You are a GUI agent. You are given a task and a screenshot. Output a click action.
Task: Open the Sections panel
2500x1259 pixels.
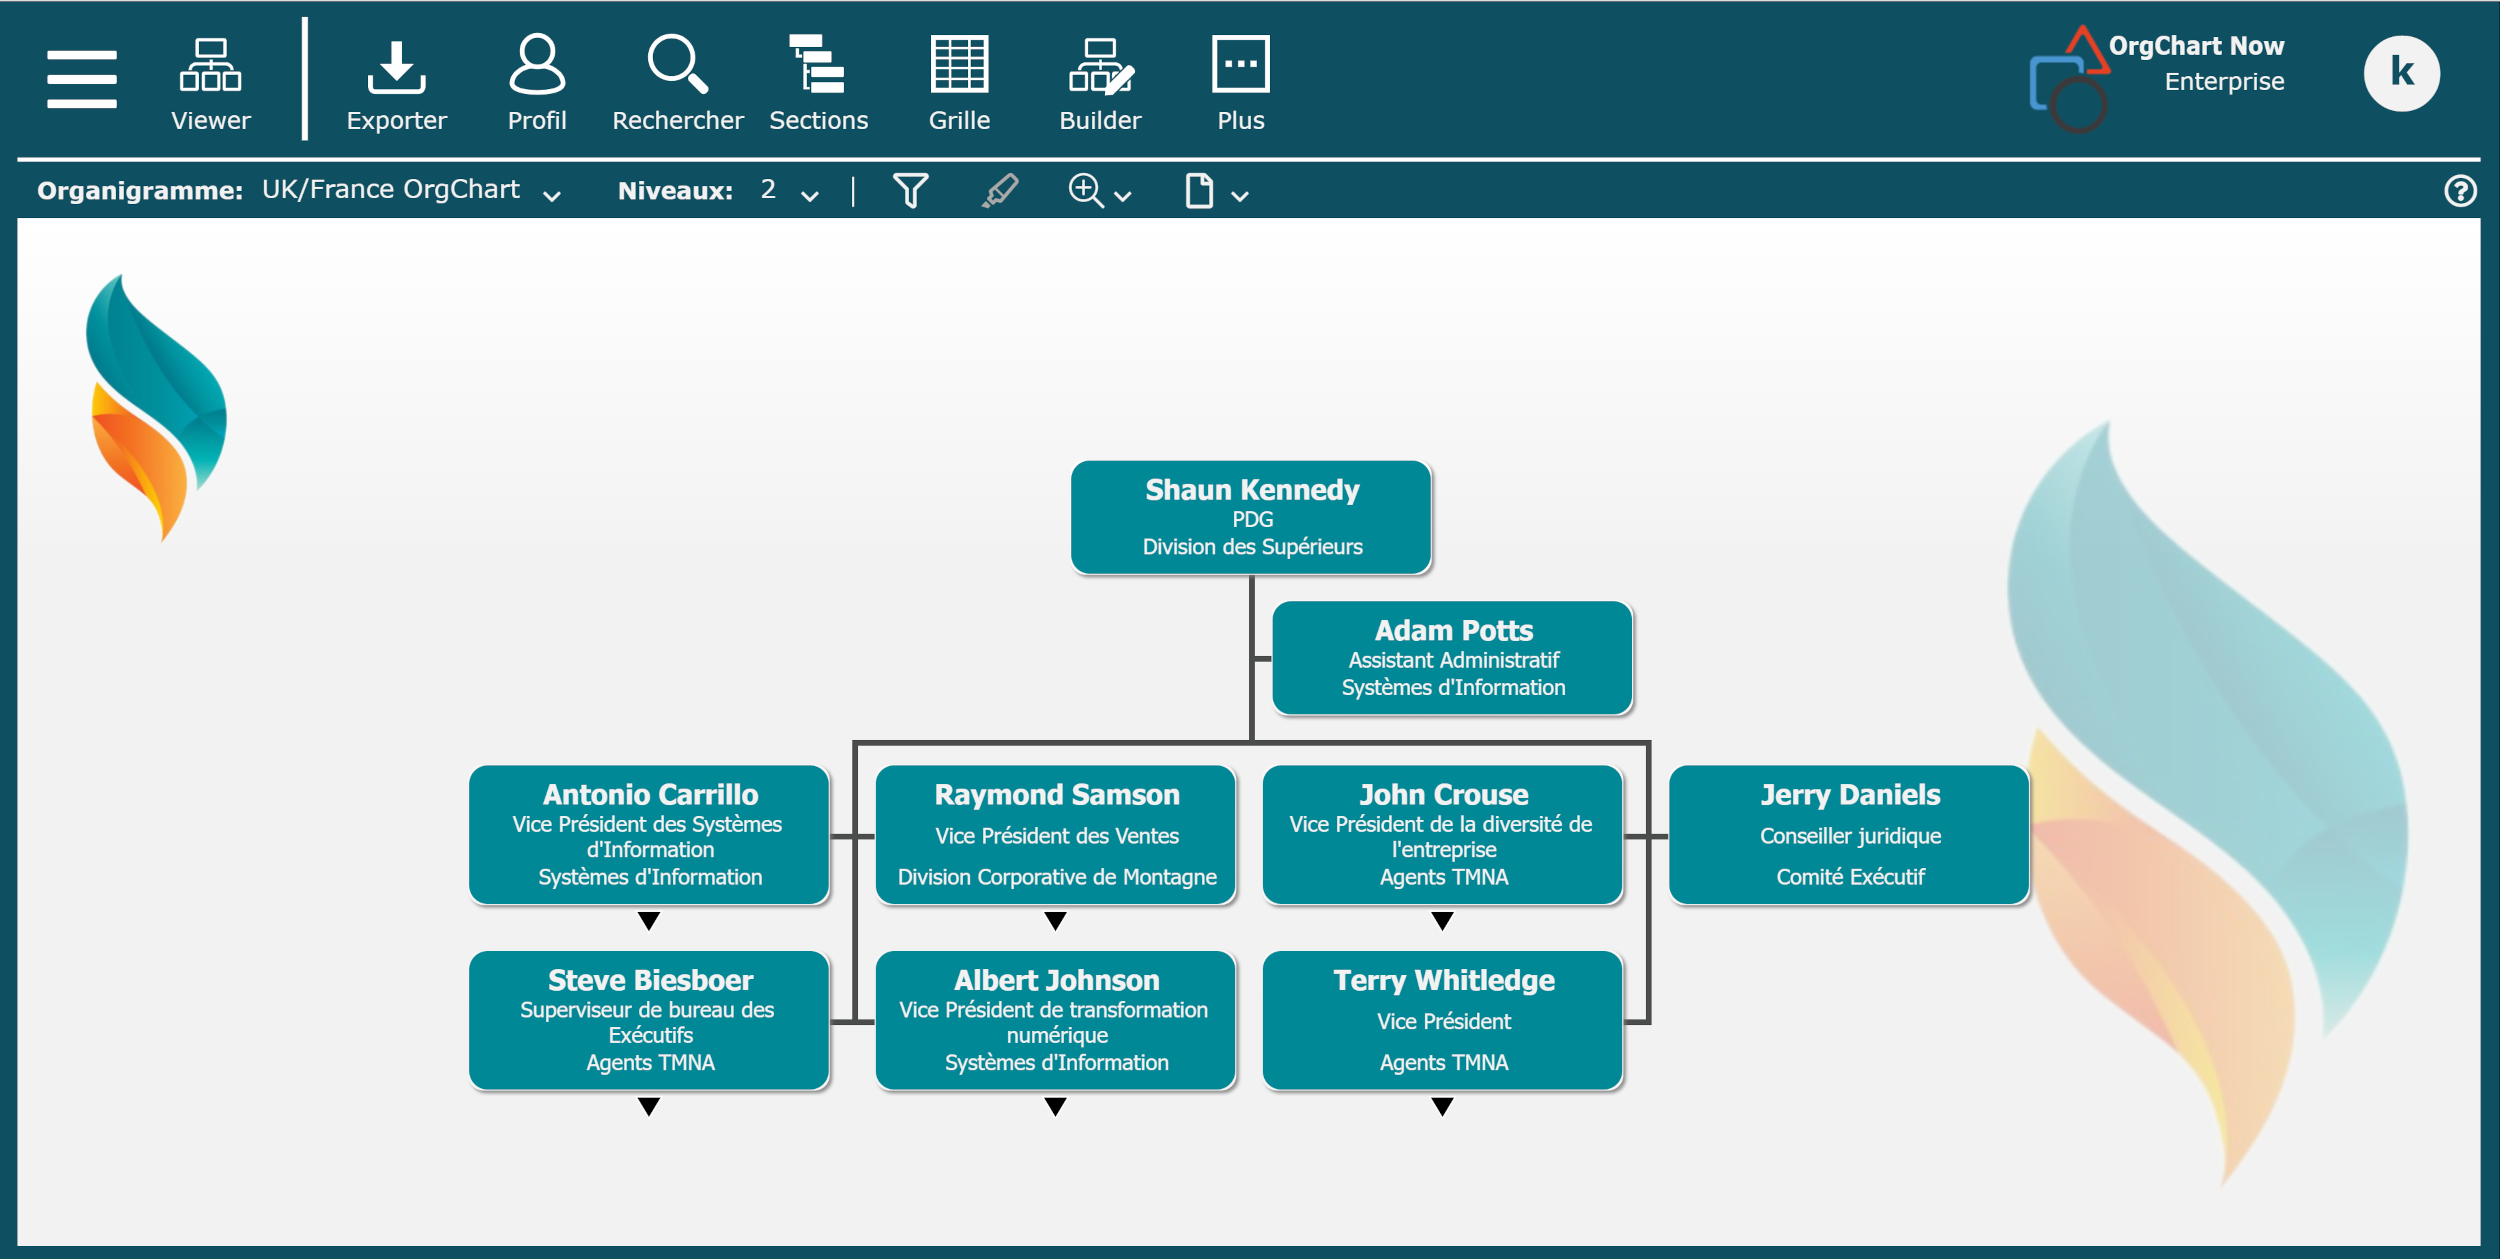click(818, 84)
